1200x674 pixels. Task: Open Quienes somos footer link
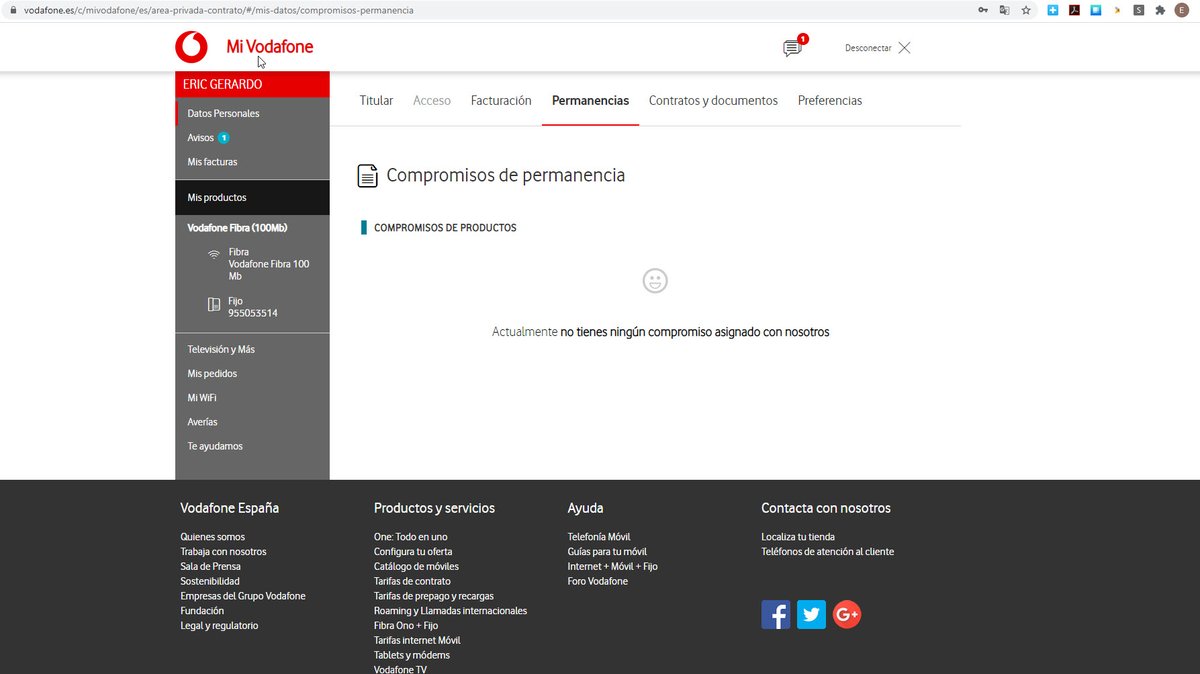[x=212, y=537]
